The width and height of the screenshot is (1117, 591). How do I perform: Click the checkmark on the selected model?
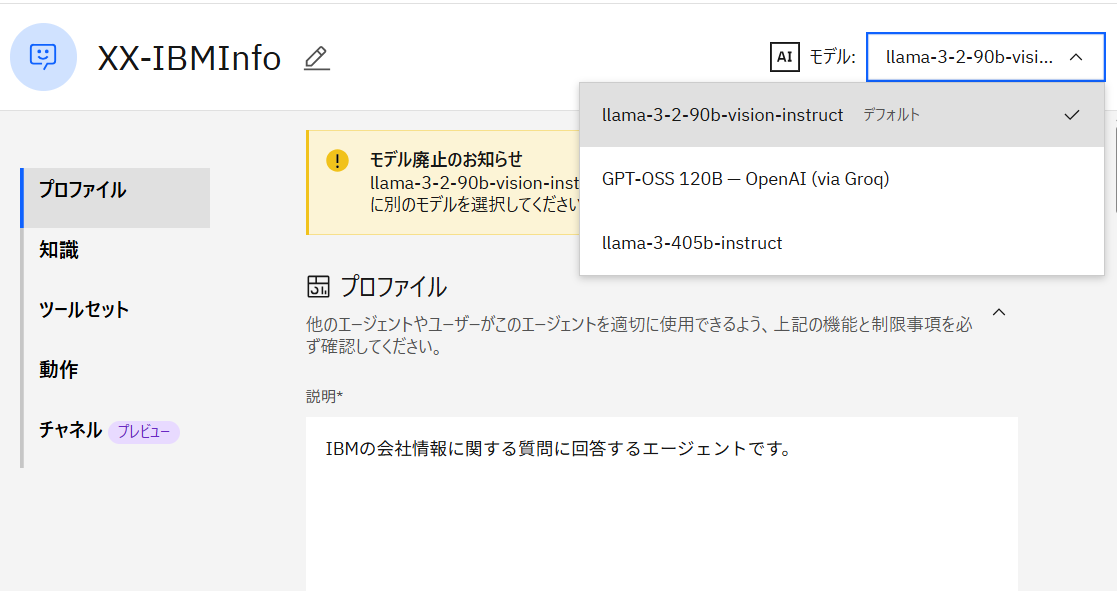coord(1072,115)
